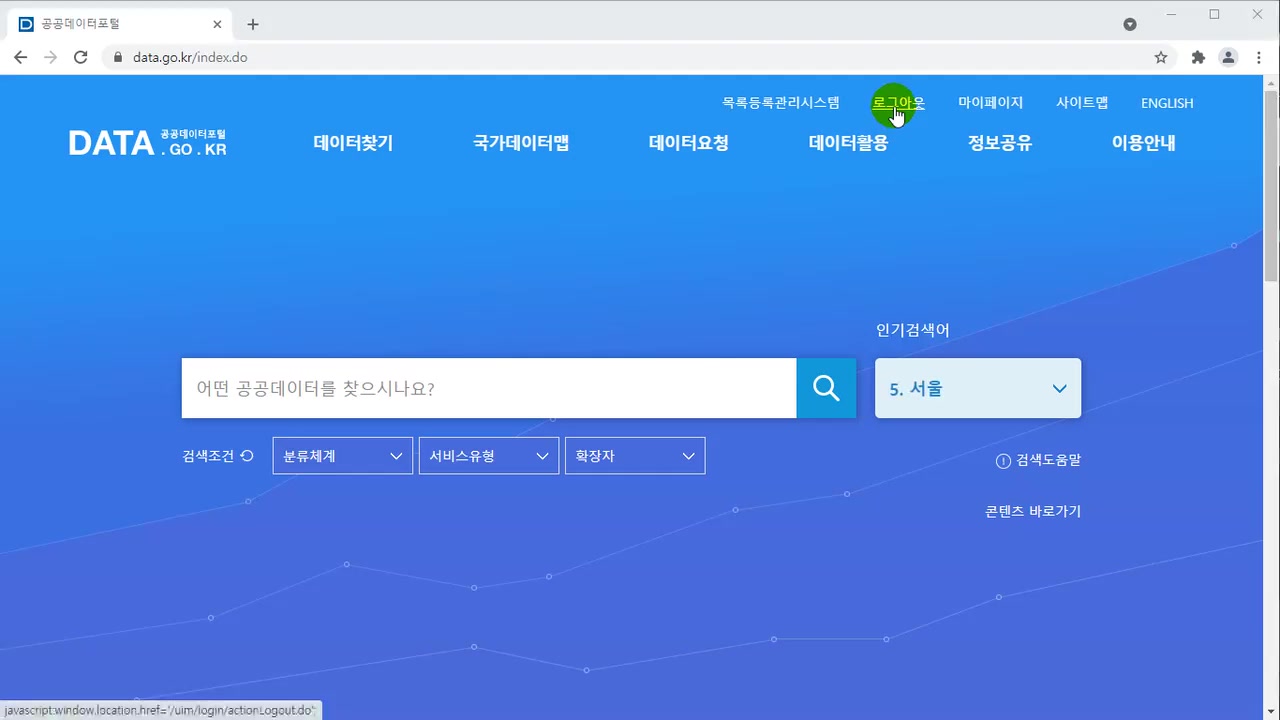This screenshot has height=720, width=1280.
Task: Switch the site to ENGLISH
Action: pos(1166,103)
